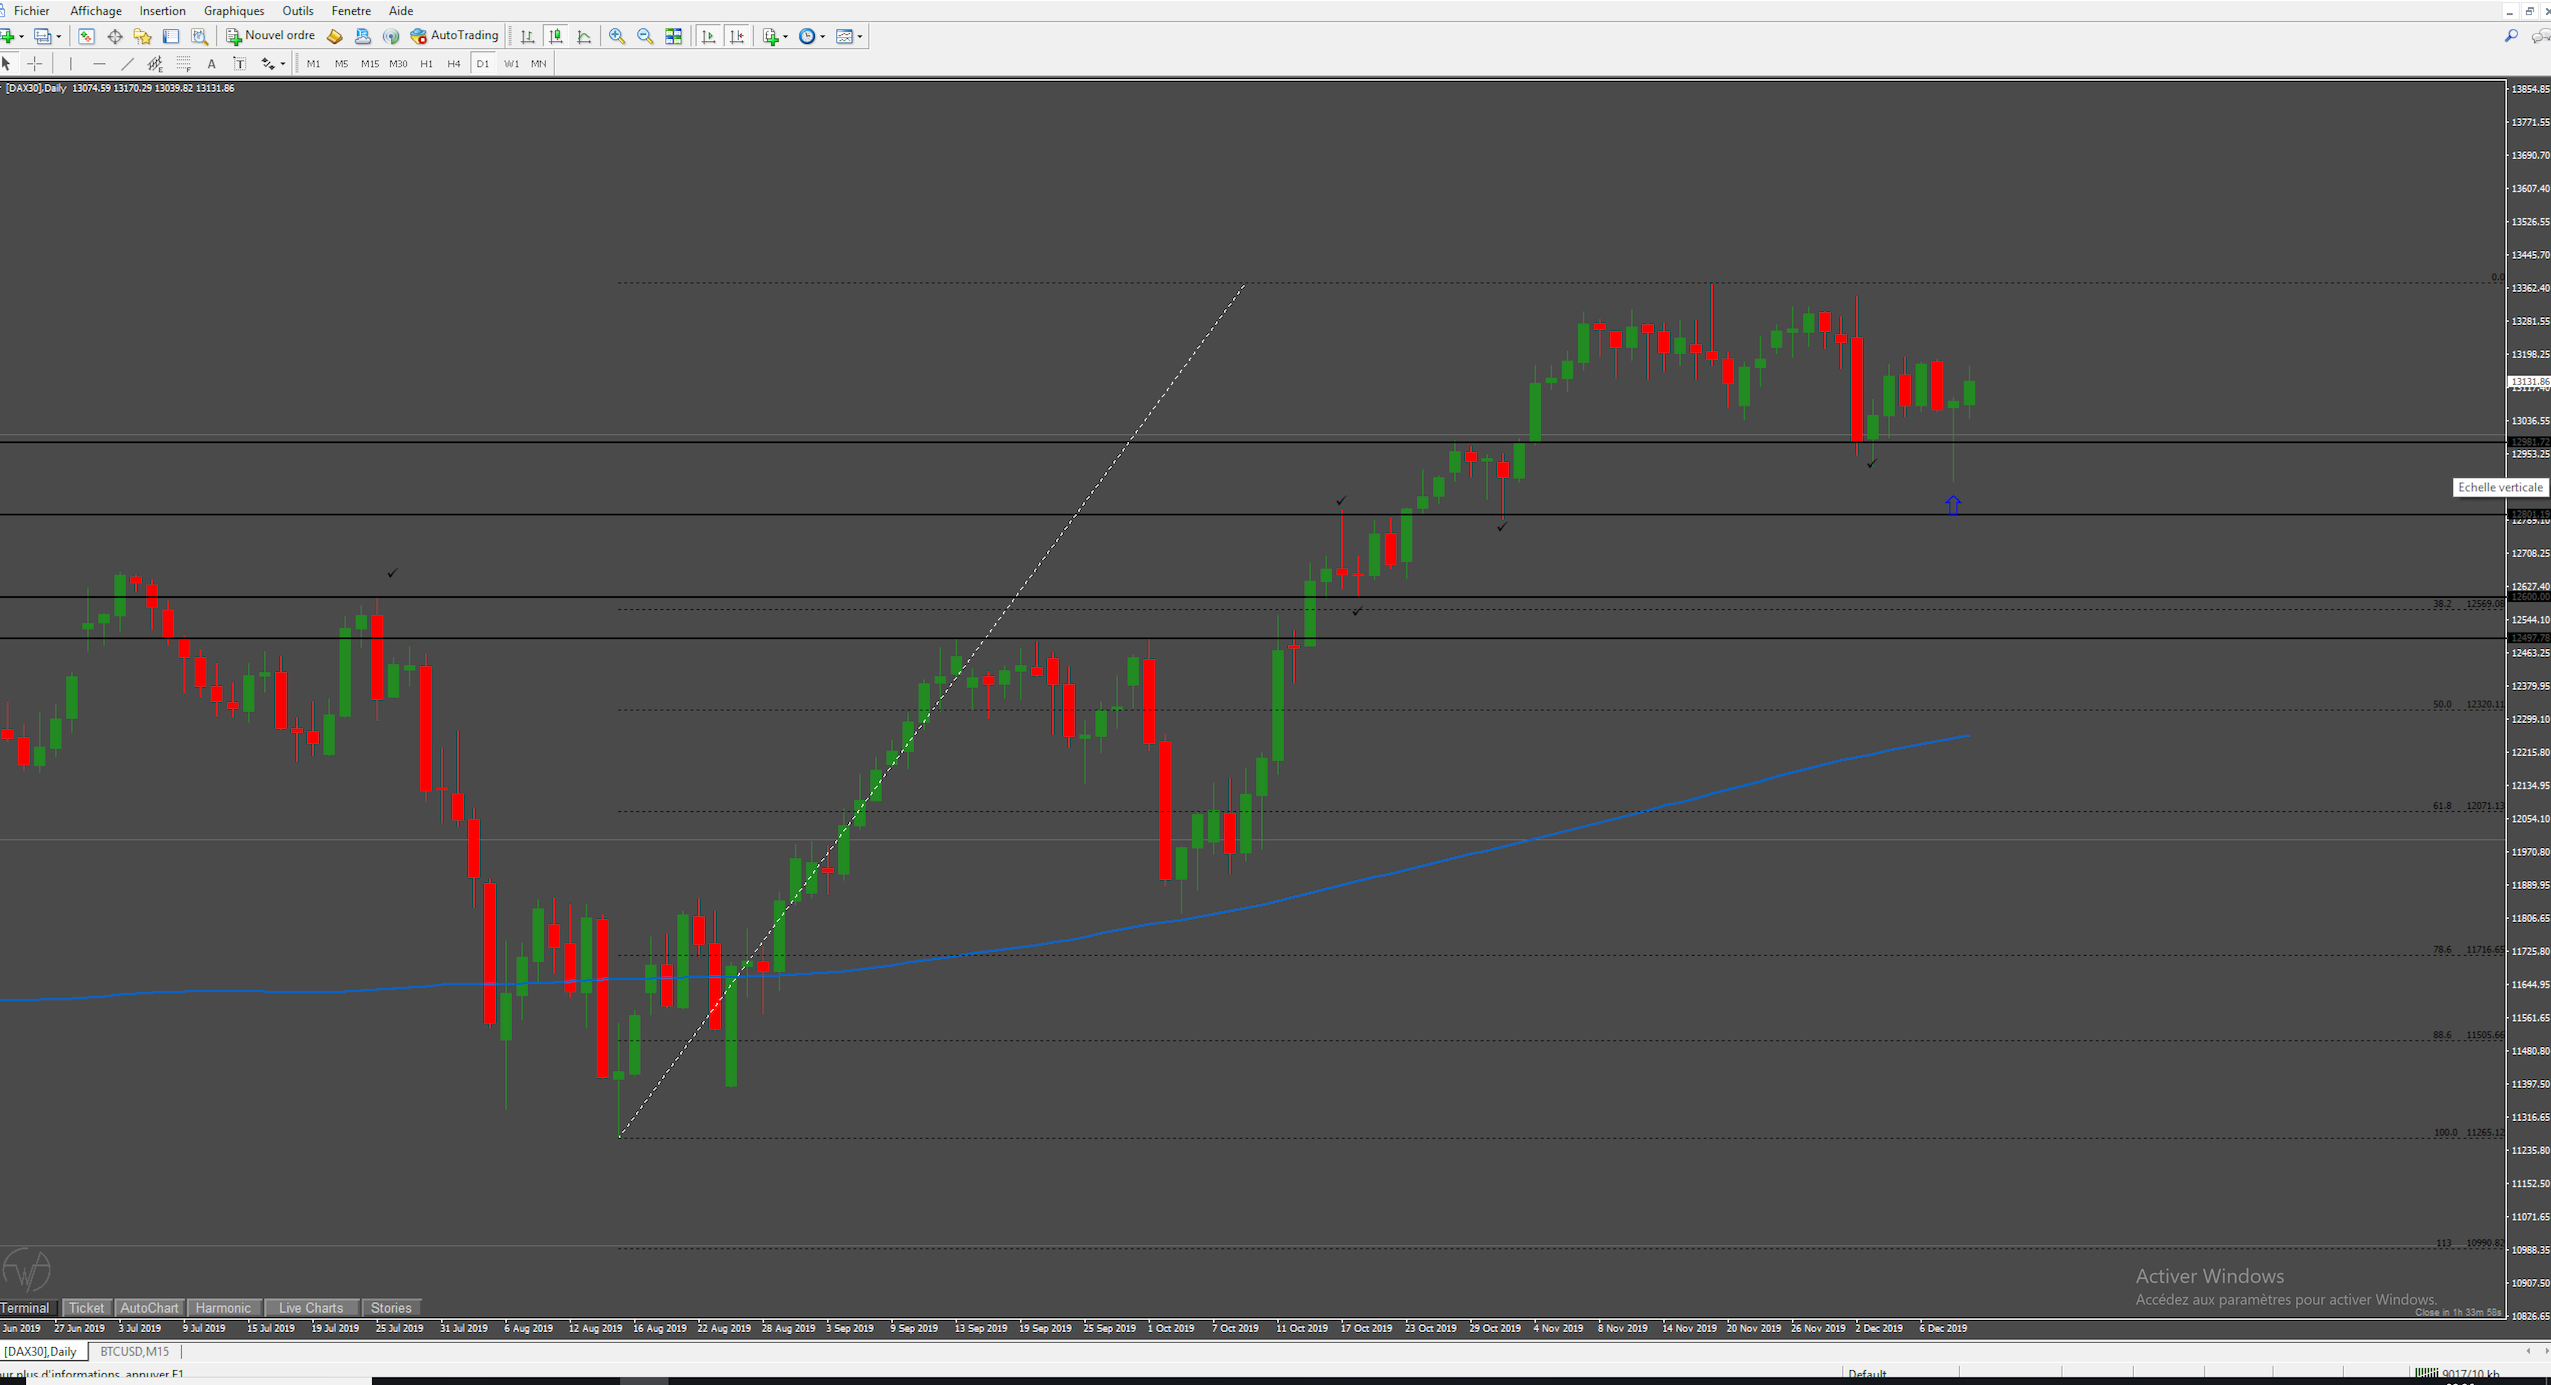Screen dimensions: 2551x1385
Task: Open the indicators list icon
Action: coord(770,36)
